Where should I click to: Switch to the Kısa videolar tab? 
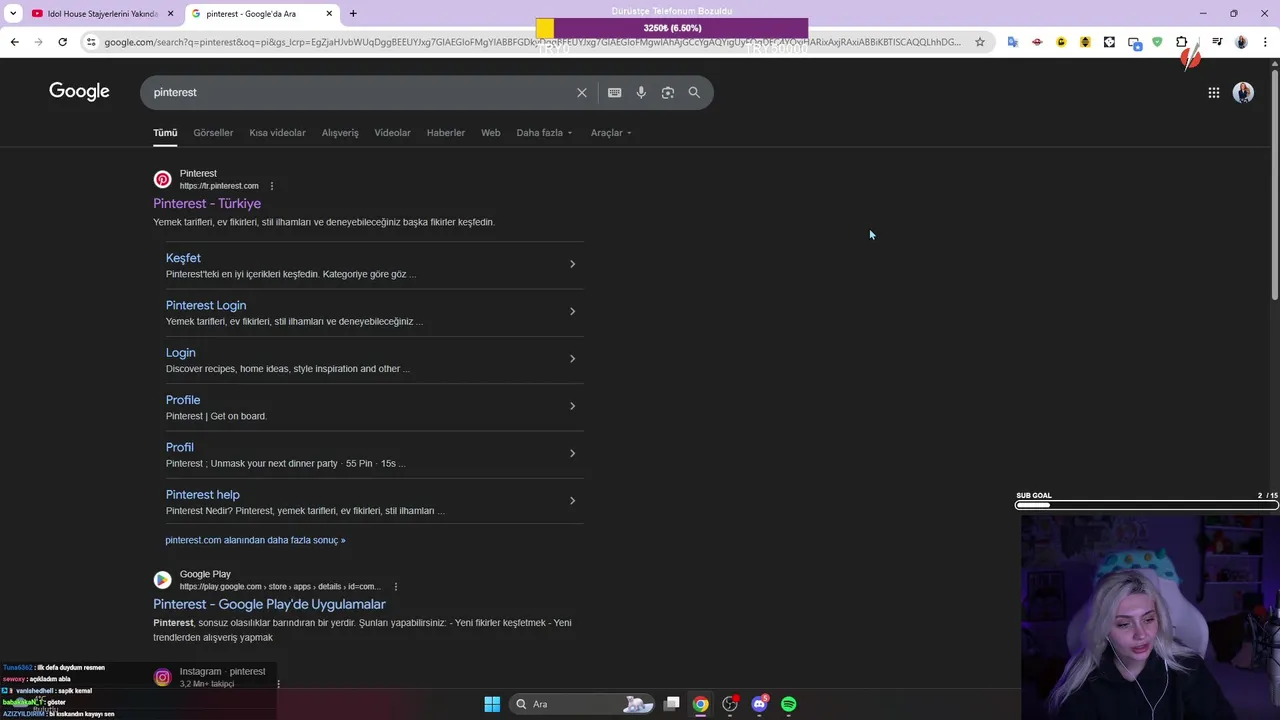click(277, 133)
